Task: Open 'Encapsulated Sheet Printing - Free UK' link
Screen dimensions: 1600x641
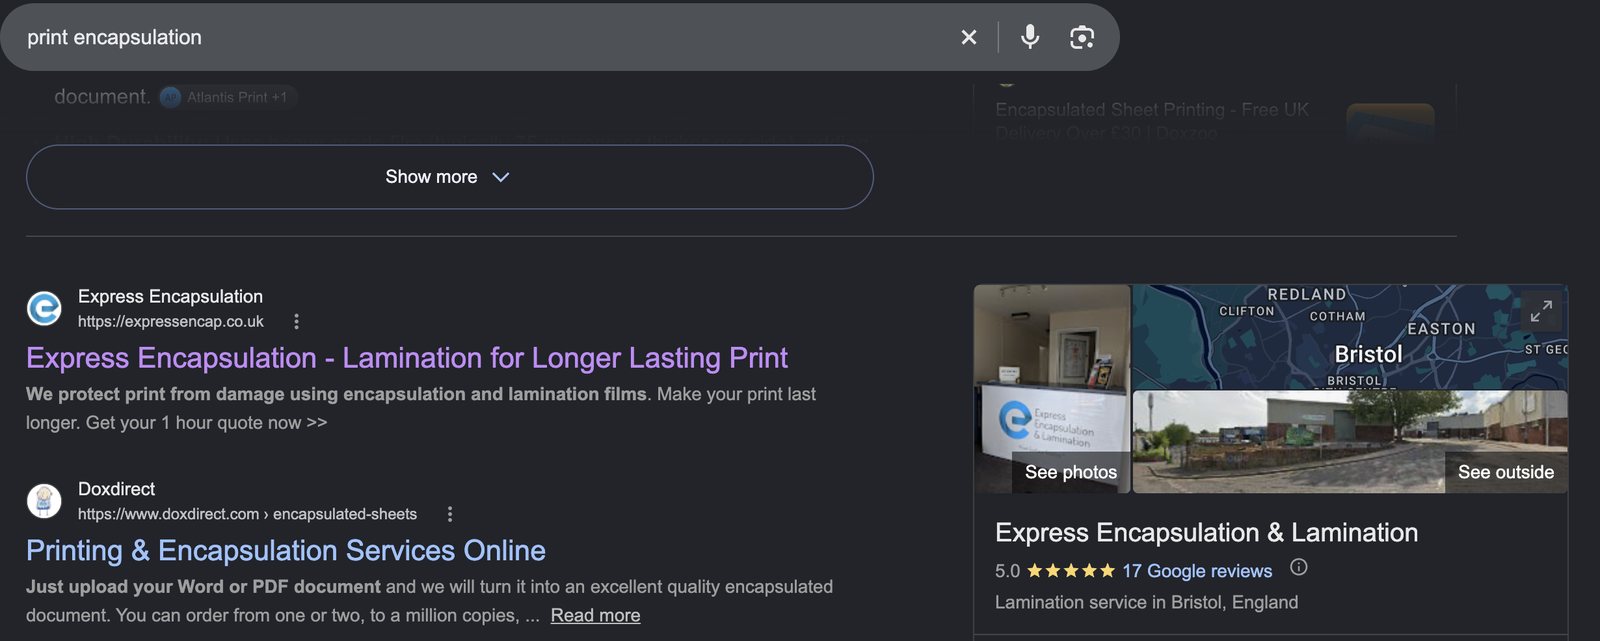Action: (x=1152, y=120)
